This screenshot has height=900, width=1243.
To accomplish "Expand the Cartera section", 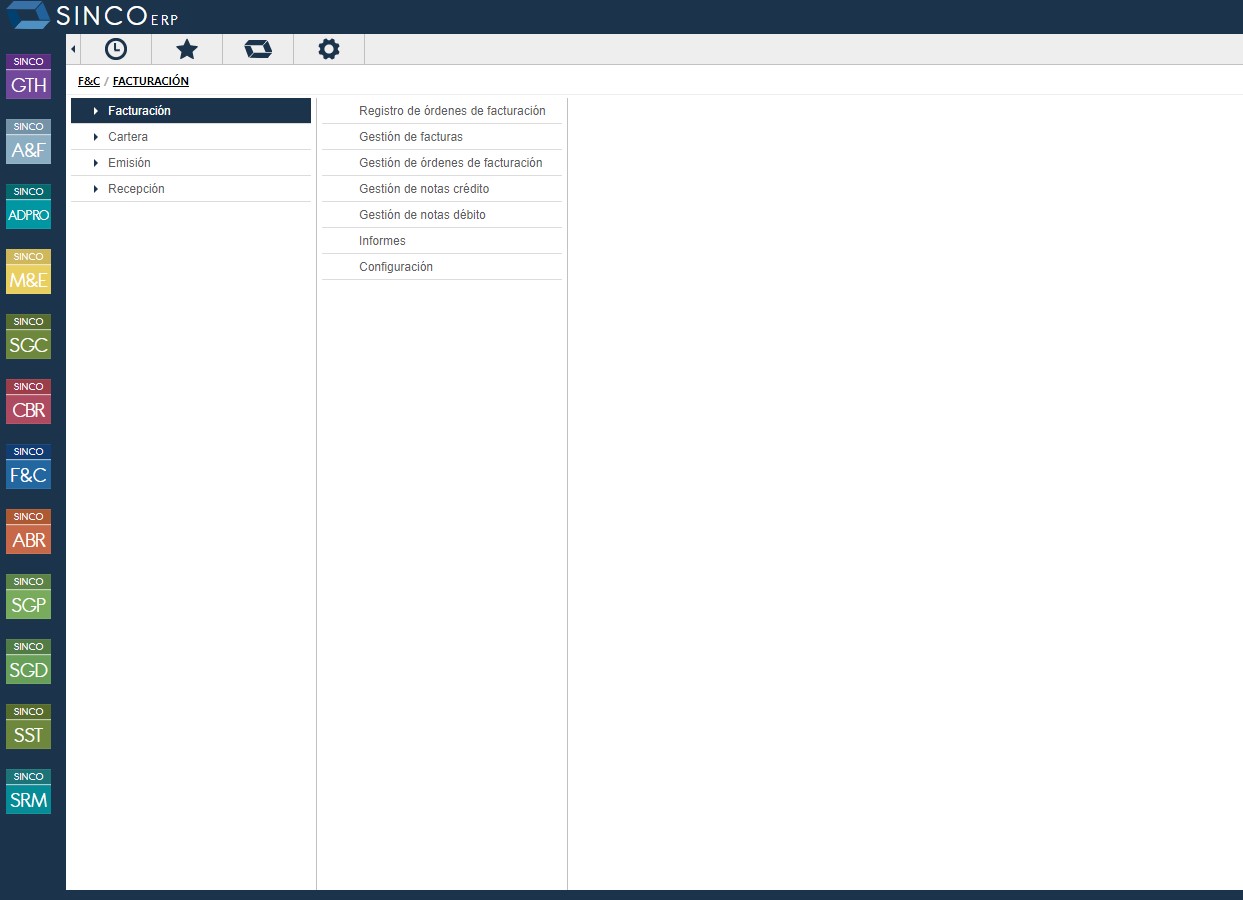I will (128, 136).
